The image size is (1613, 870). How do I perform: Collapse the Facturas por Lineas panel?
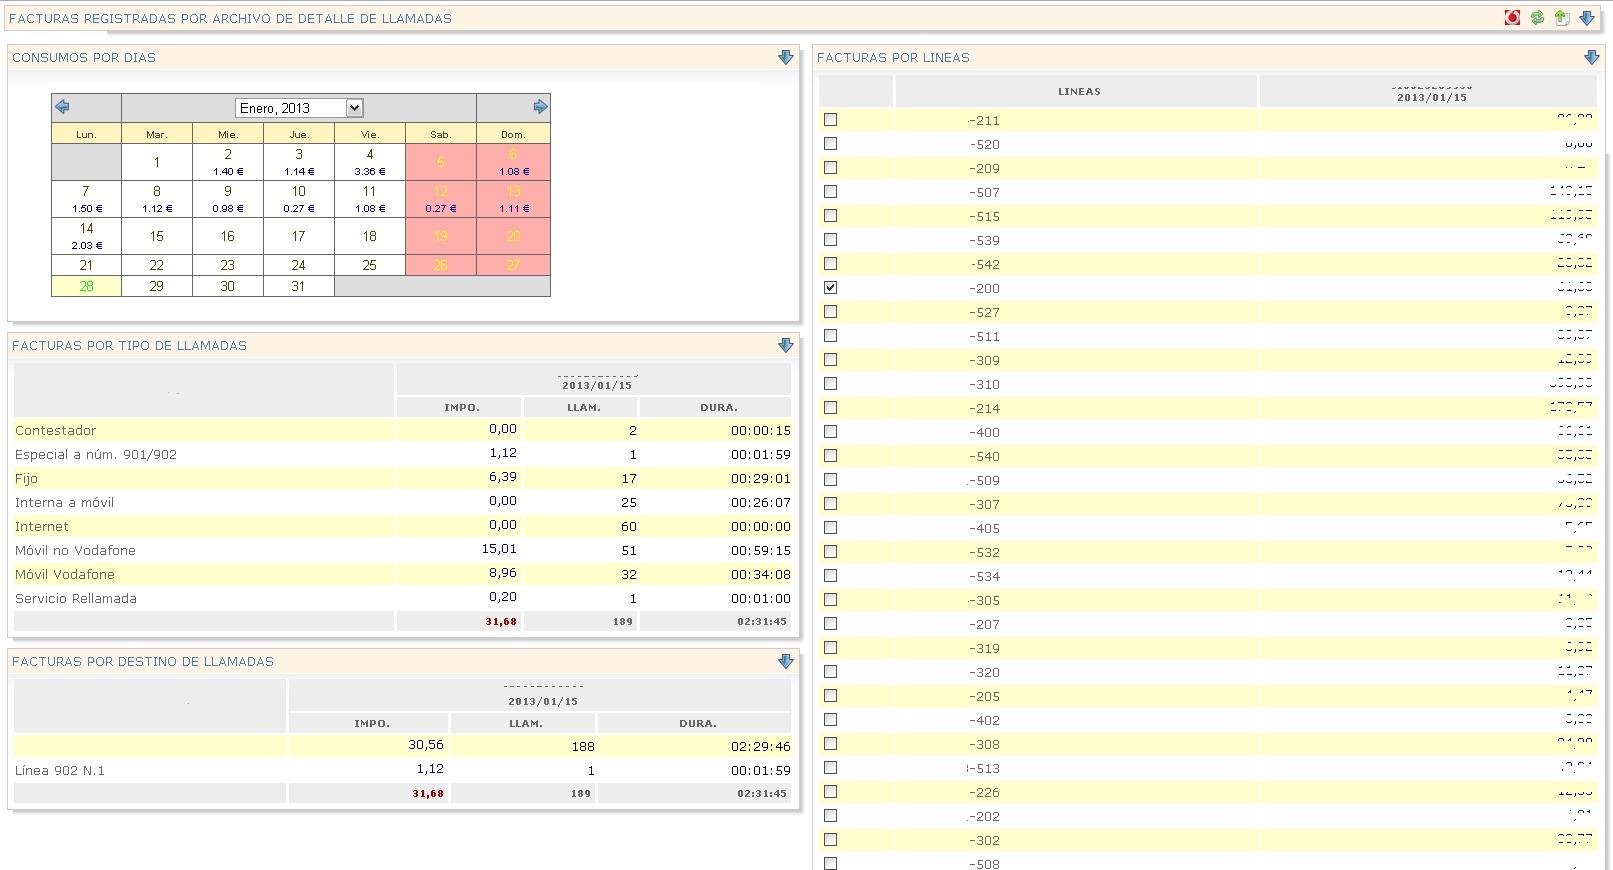click(1591, 58)
